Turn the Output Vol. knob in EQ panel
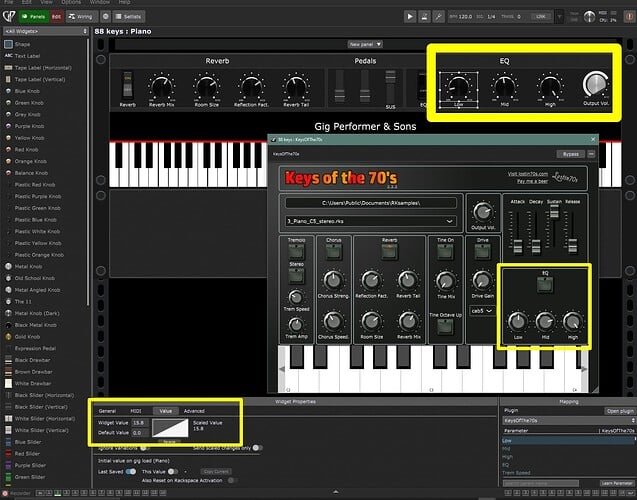637x500 pixels. pyautogui.click(x=594, y=84)
